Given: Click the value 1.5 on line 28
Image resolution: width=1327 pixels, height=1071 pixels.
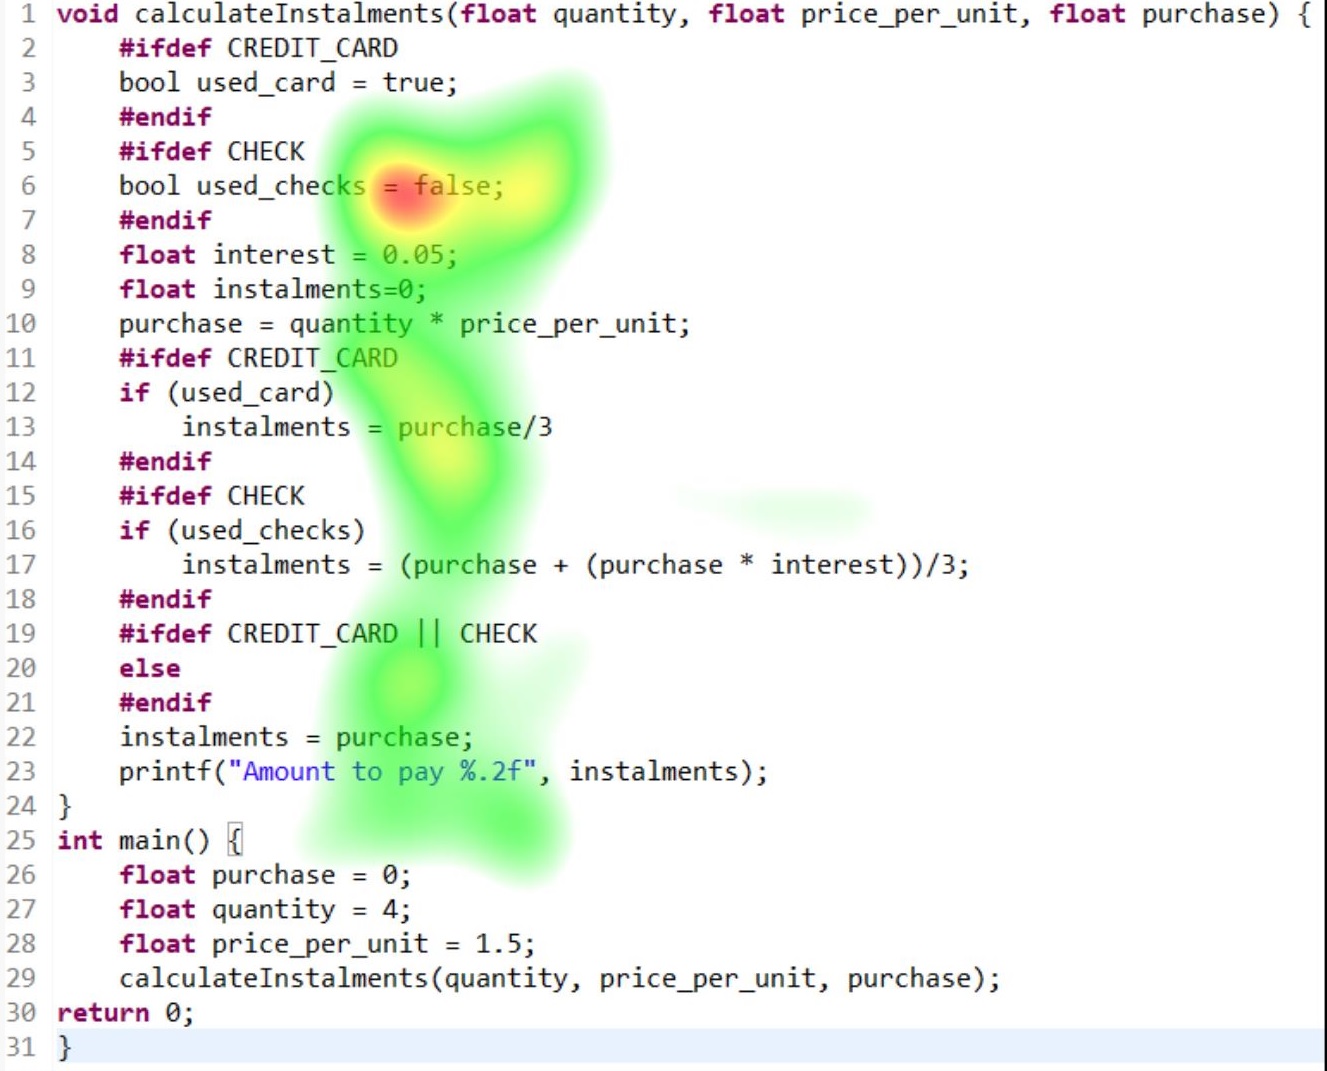Looking at the screenshot, I should point(497,944).
